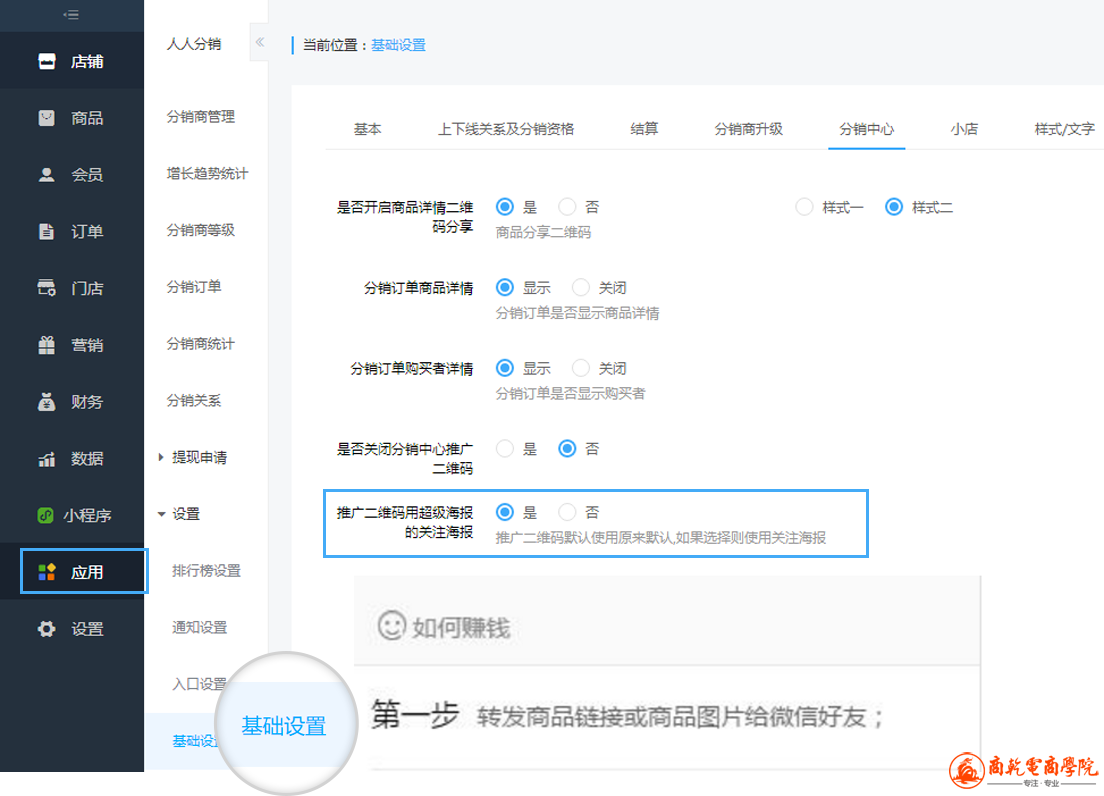Open 排行榜设置 under settings
The image size is (1104, 796).
tap(206, 571)
